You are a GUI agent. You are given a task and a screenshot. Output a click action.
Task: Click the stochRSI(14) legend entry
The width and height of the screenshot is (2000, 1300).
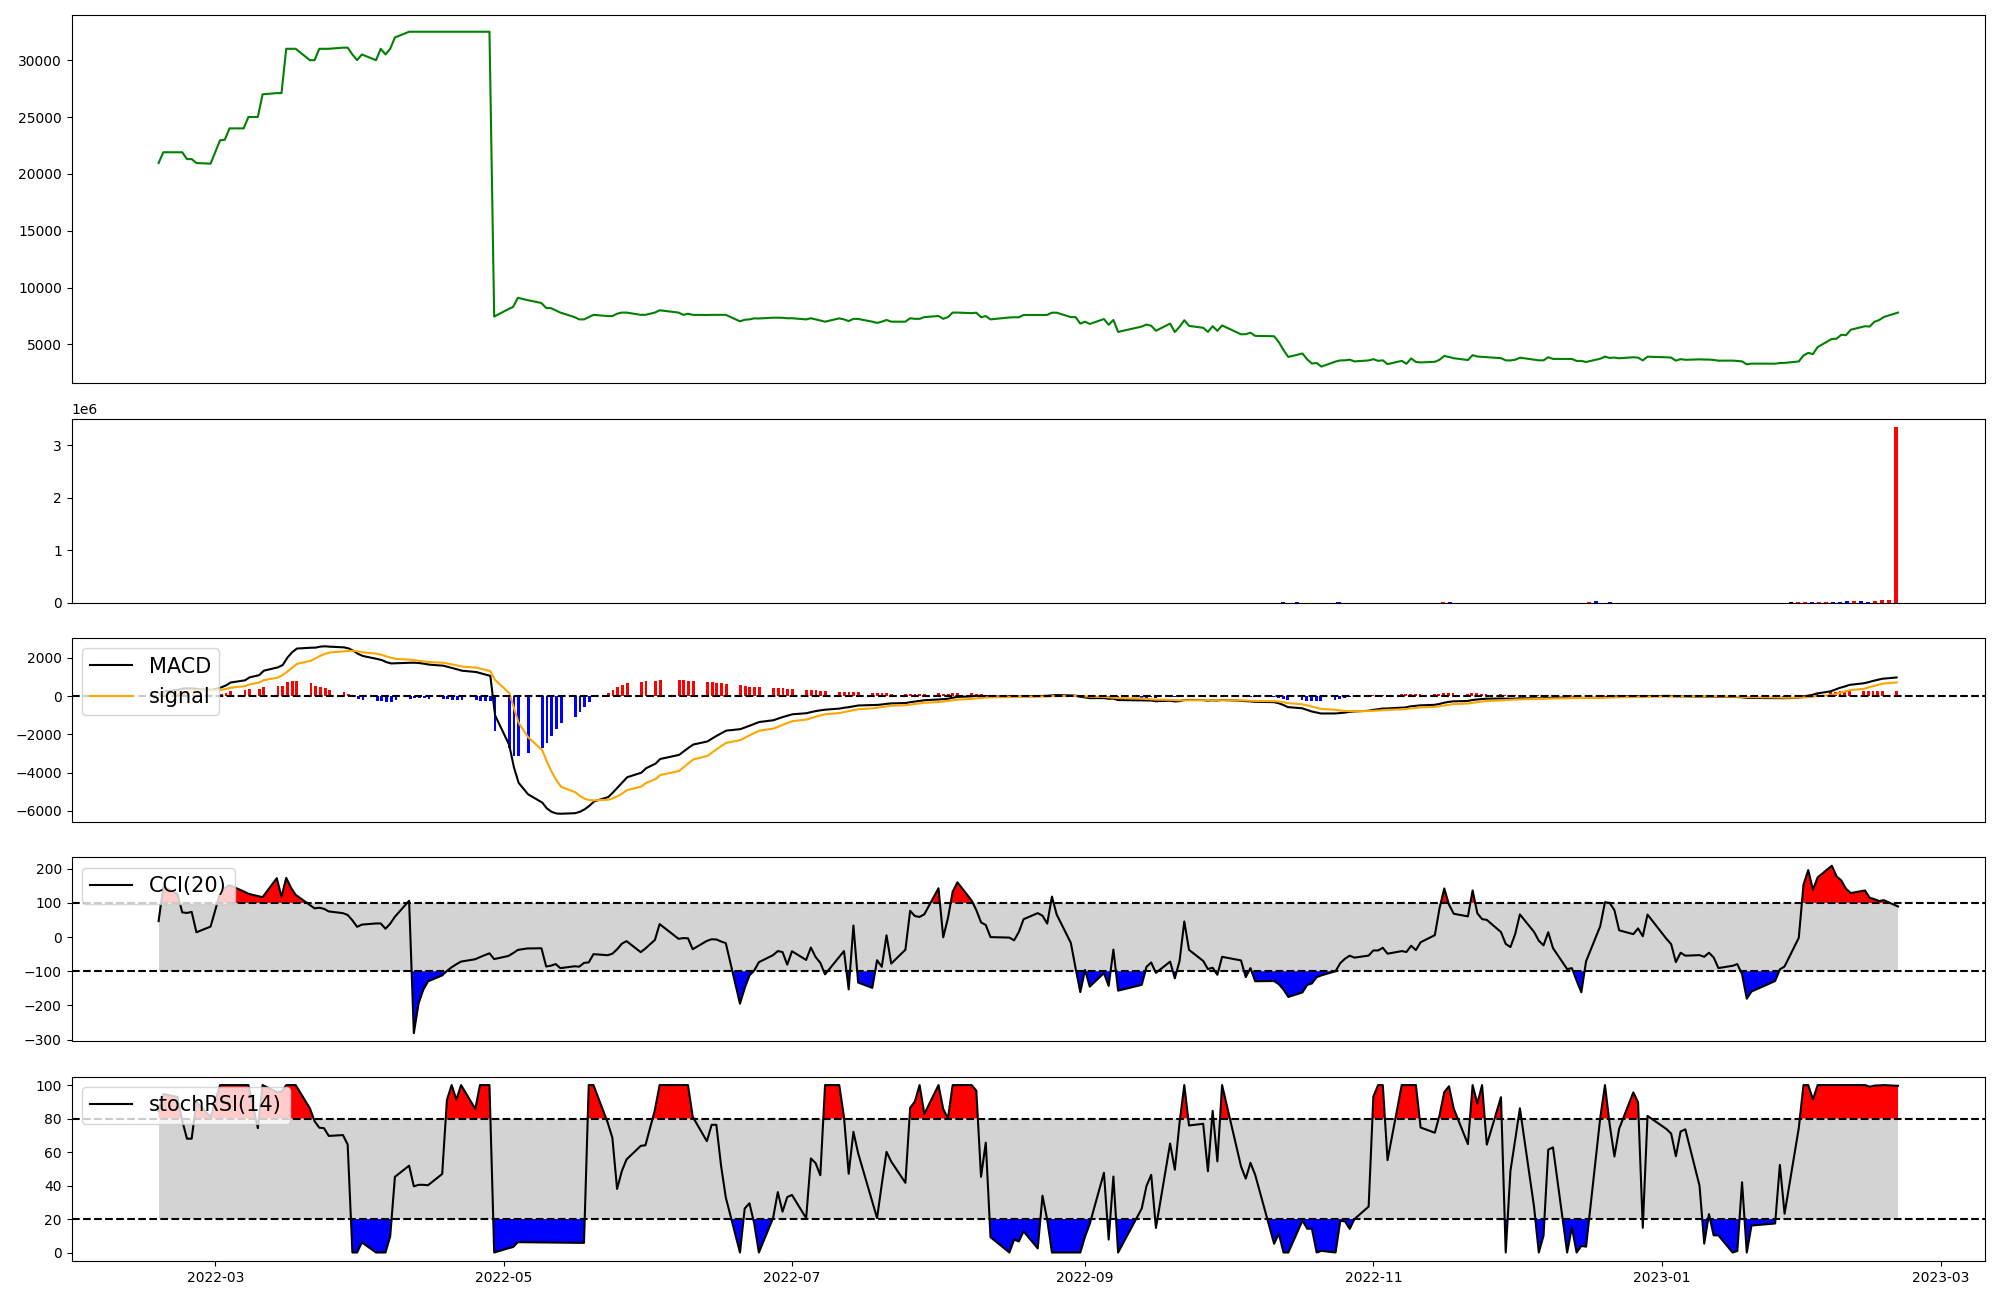pos(214,1104)
